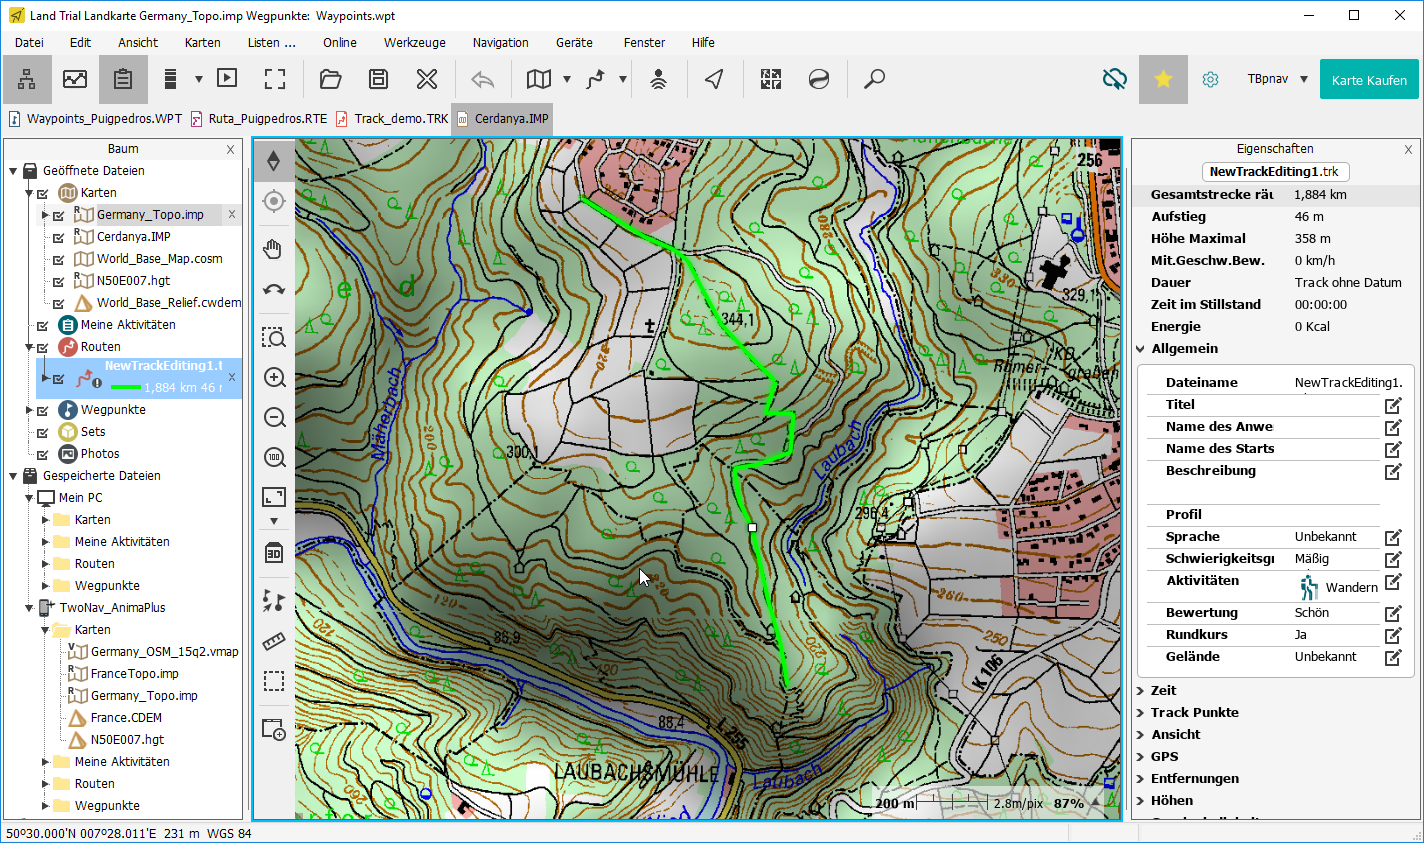This screenshot has height=843, width=1424.
Task: Toggle the N50E007.hgt checkbox
Action: click(59, 282)
